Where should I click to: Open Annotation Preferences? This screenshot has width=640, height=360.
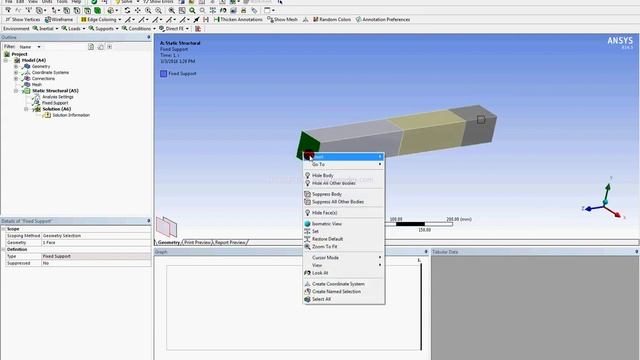click(x=383, y=20)
